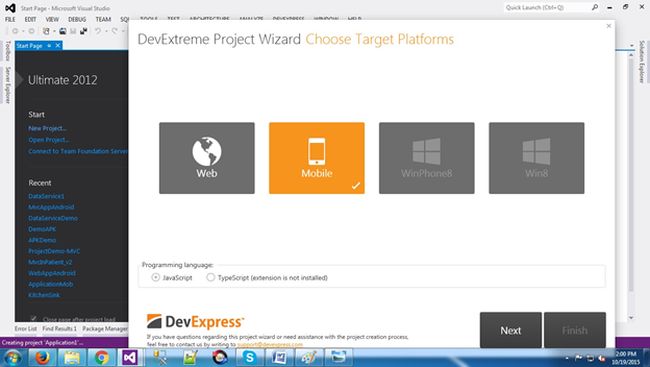Viewport: 650px width, 367px height.
Task: Close the DevExtreme wizard dialog
Action: (x=609, y=26)
